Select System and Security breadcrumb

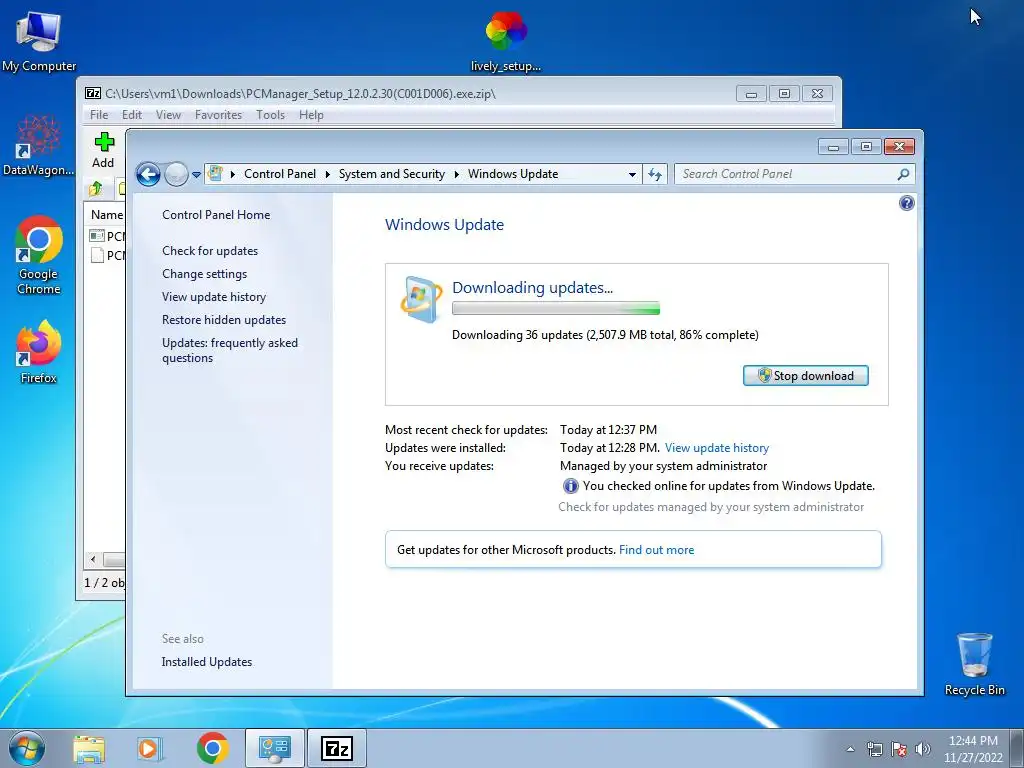click(x=392, y=174)
